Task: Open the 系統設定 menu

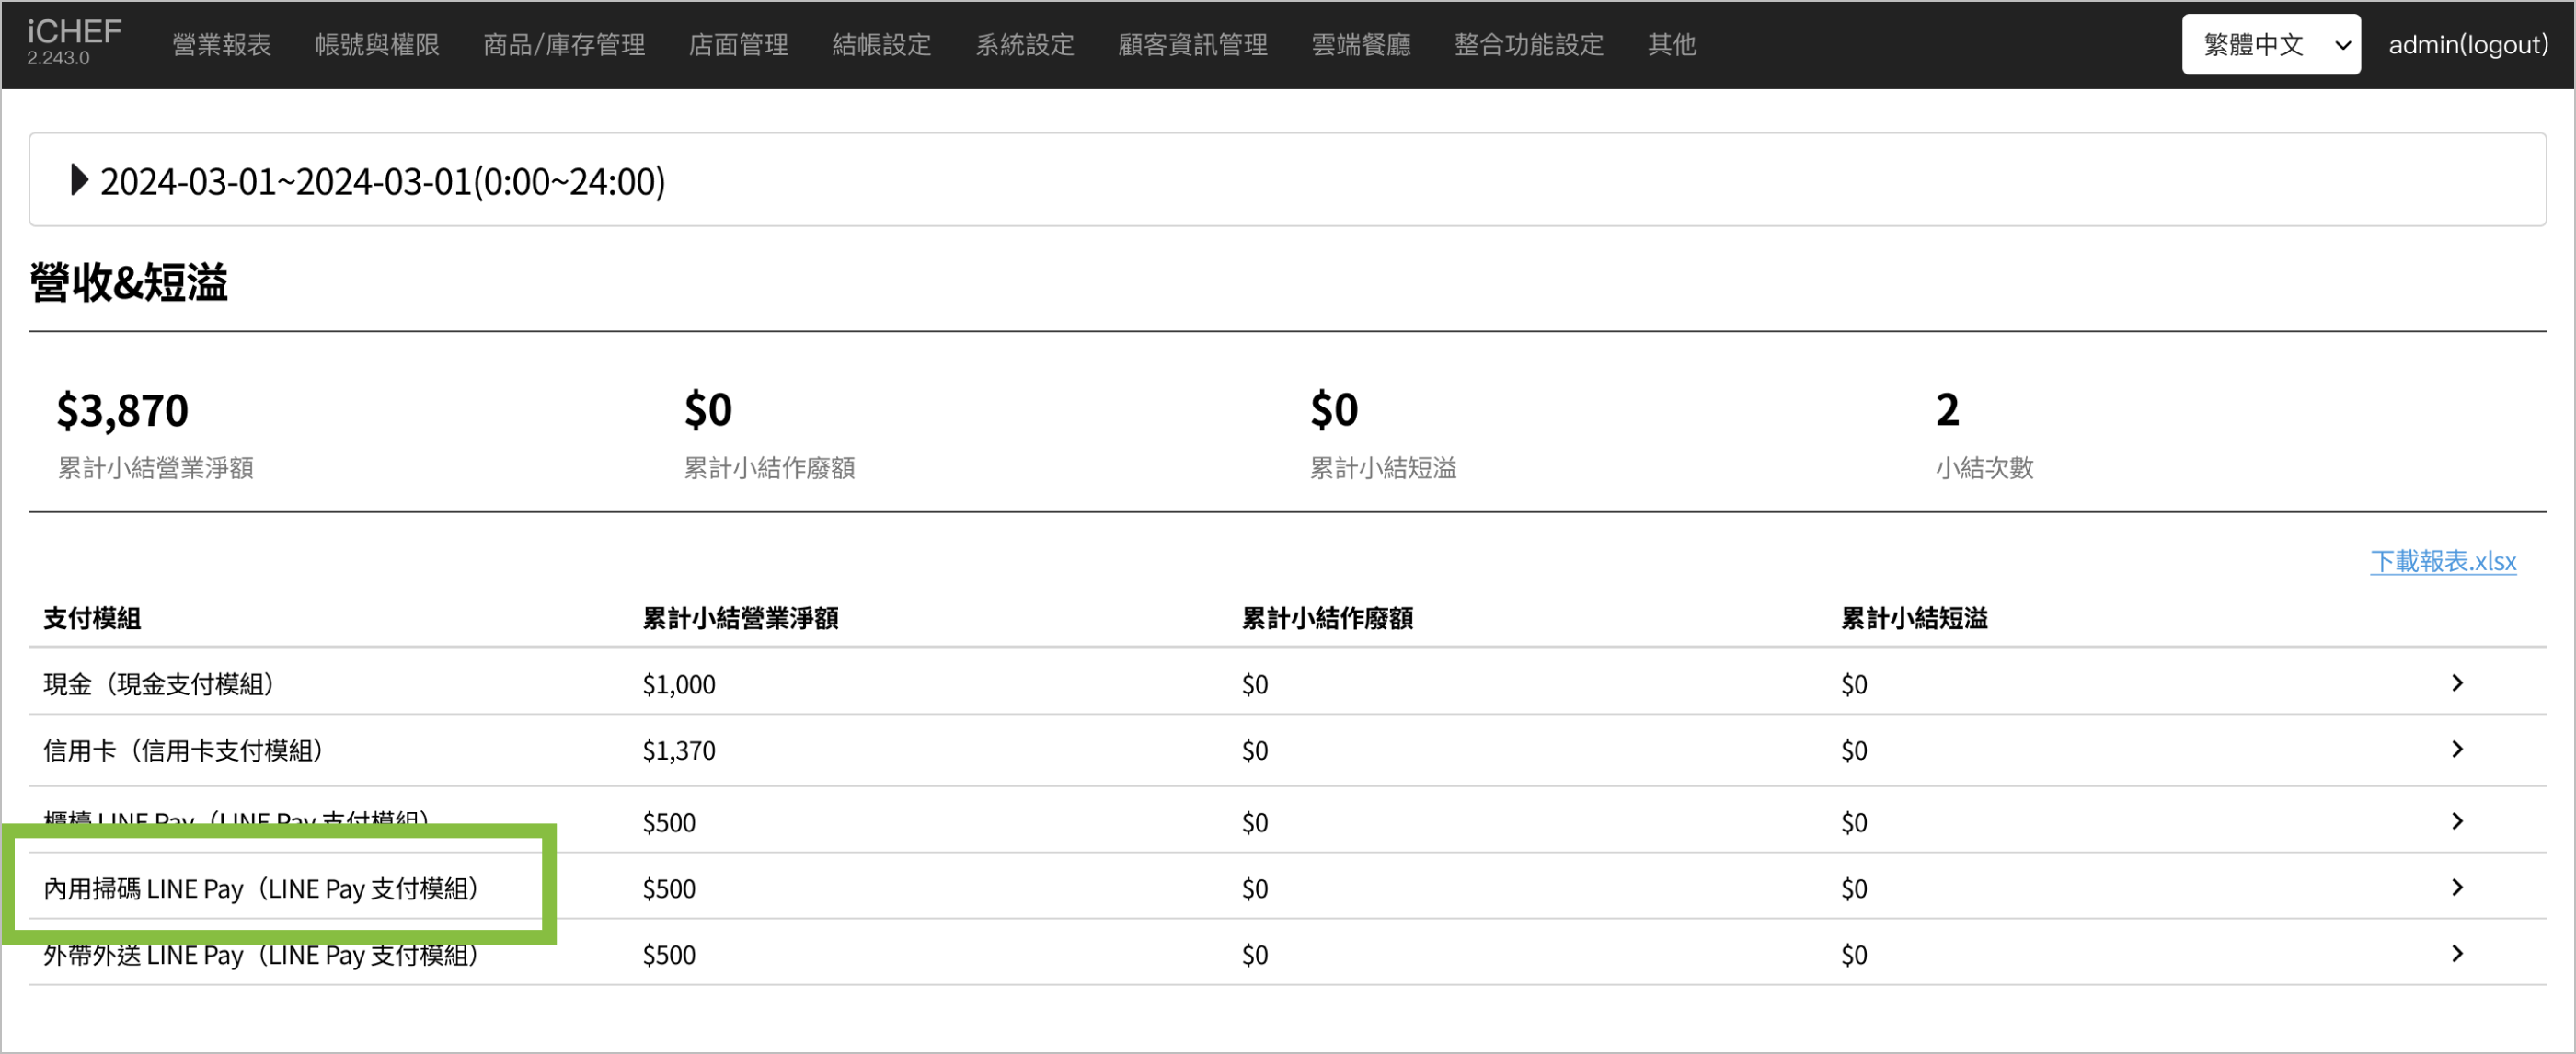Action: pos(1025,44)
